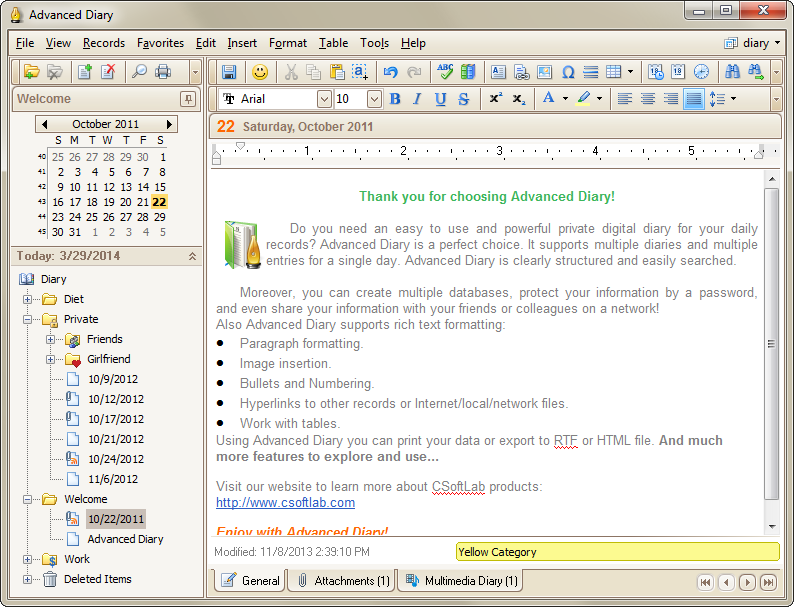Image resolution: width=794 pixels, height=607 pixels.
Task: Click the hyperlink insert icon
Action: (x=521, y=72)
